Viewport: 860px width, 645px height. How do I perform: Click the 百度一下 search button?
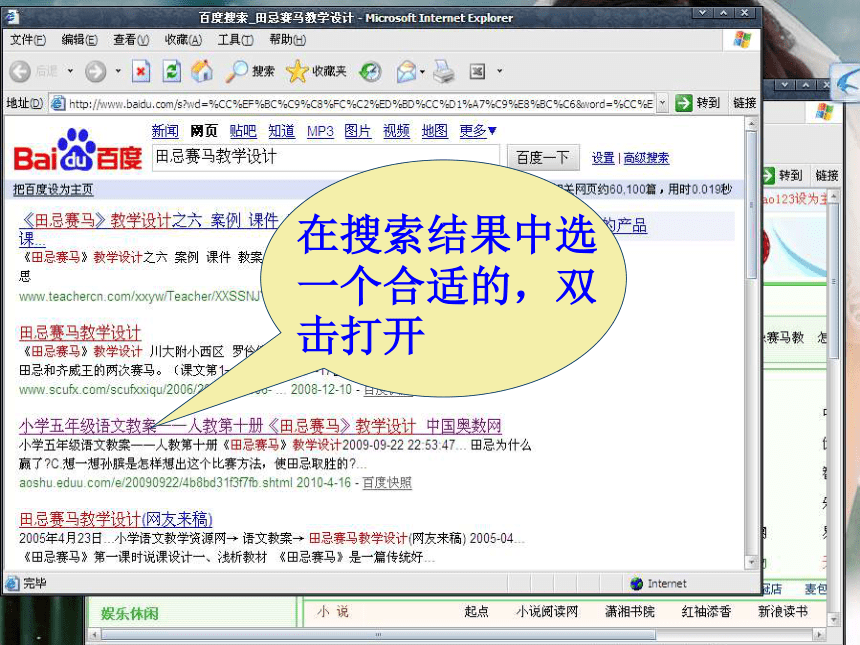pos(542,158)
